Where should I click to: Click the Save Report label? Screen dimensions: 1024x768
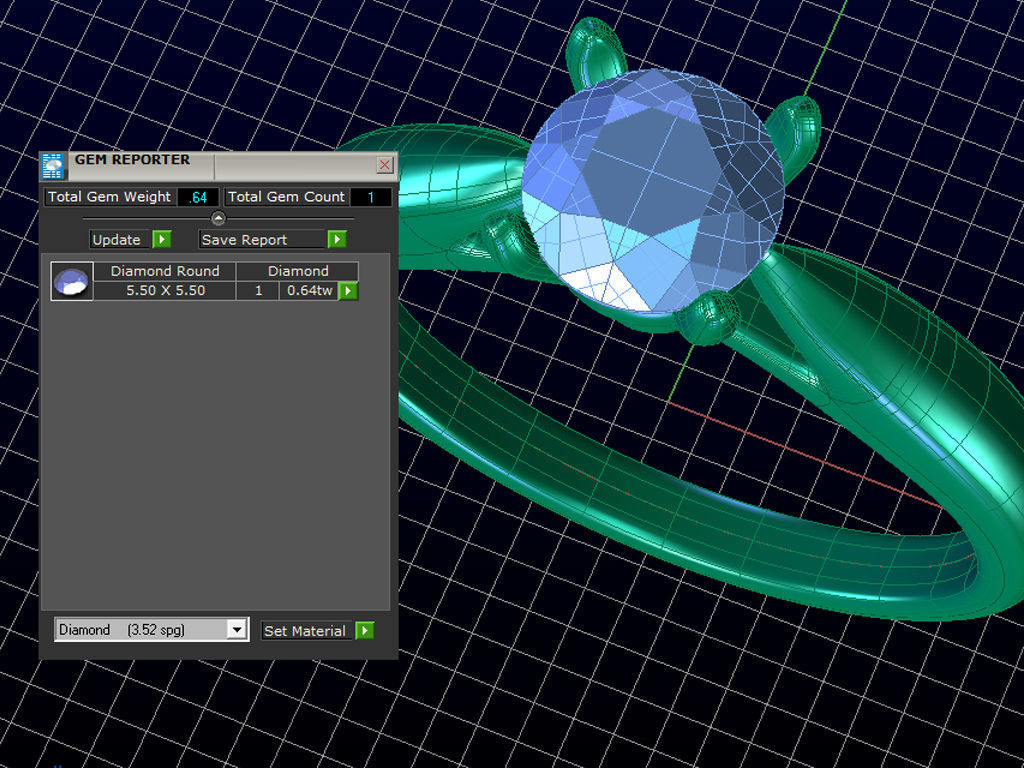tap(263, 240)
